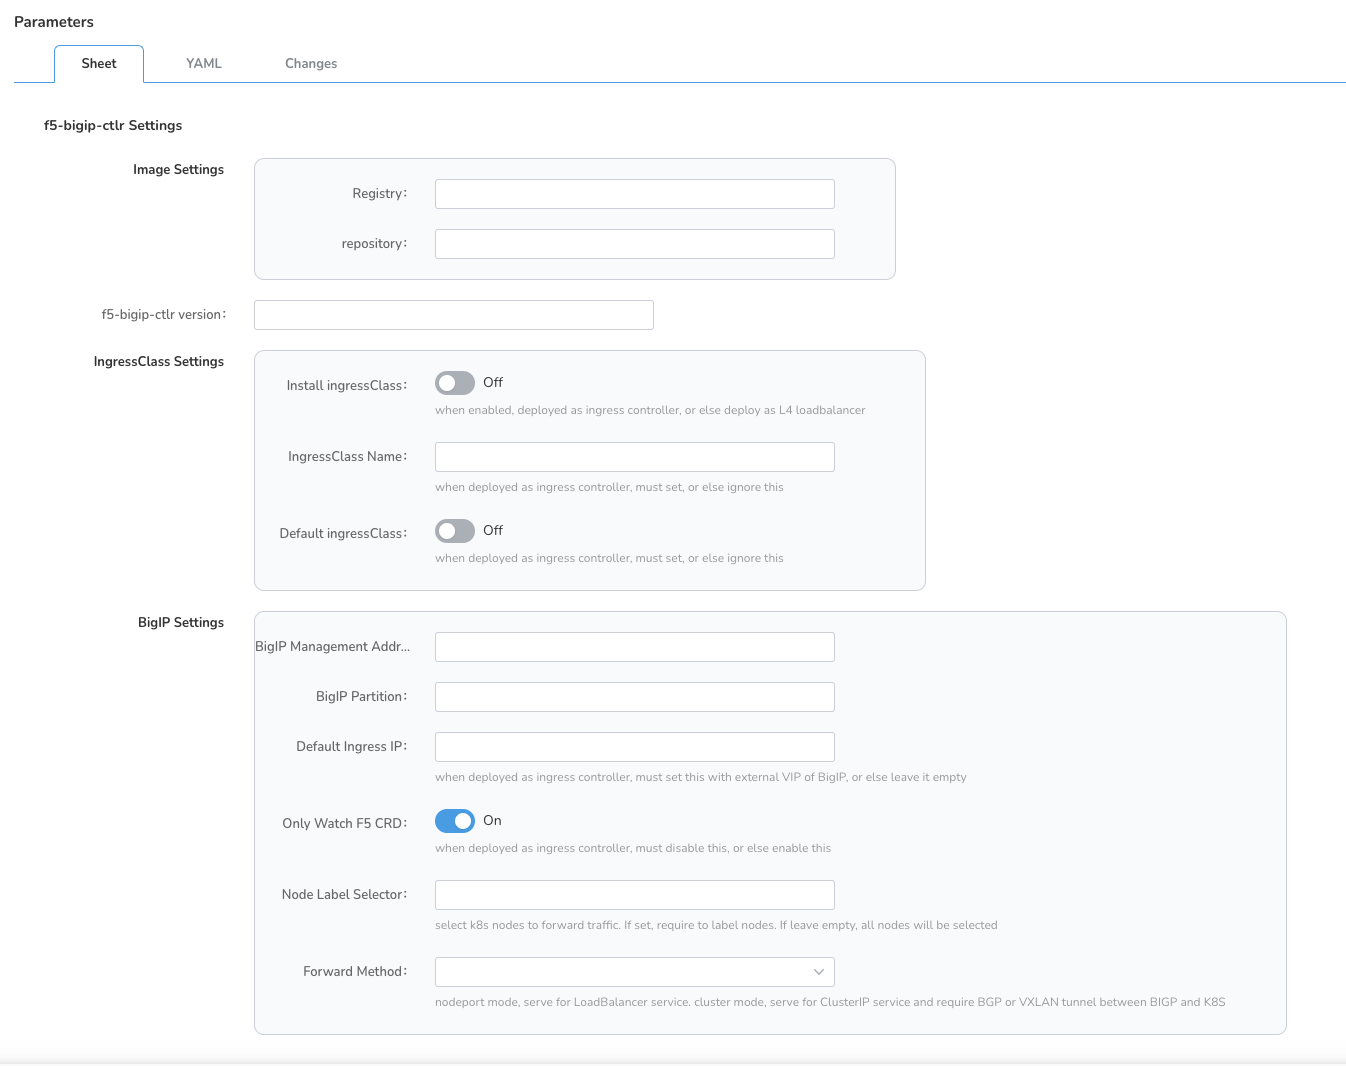The width and height of the screenshot is (1346, 1066).
Task: Click the 'Install ingressClass:' label
Action: click(x=347, y=386)
